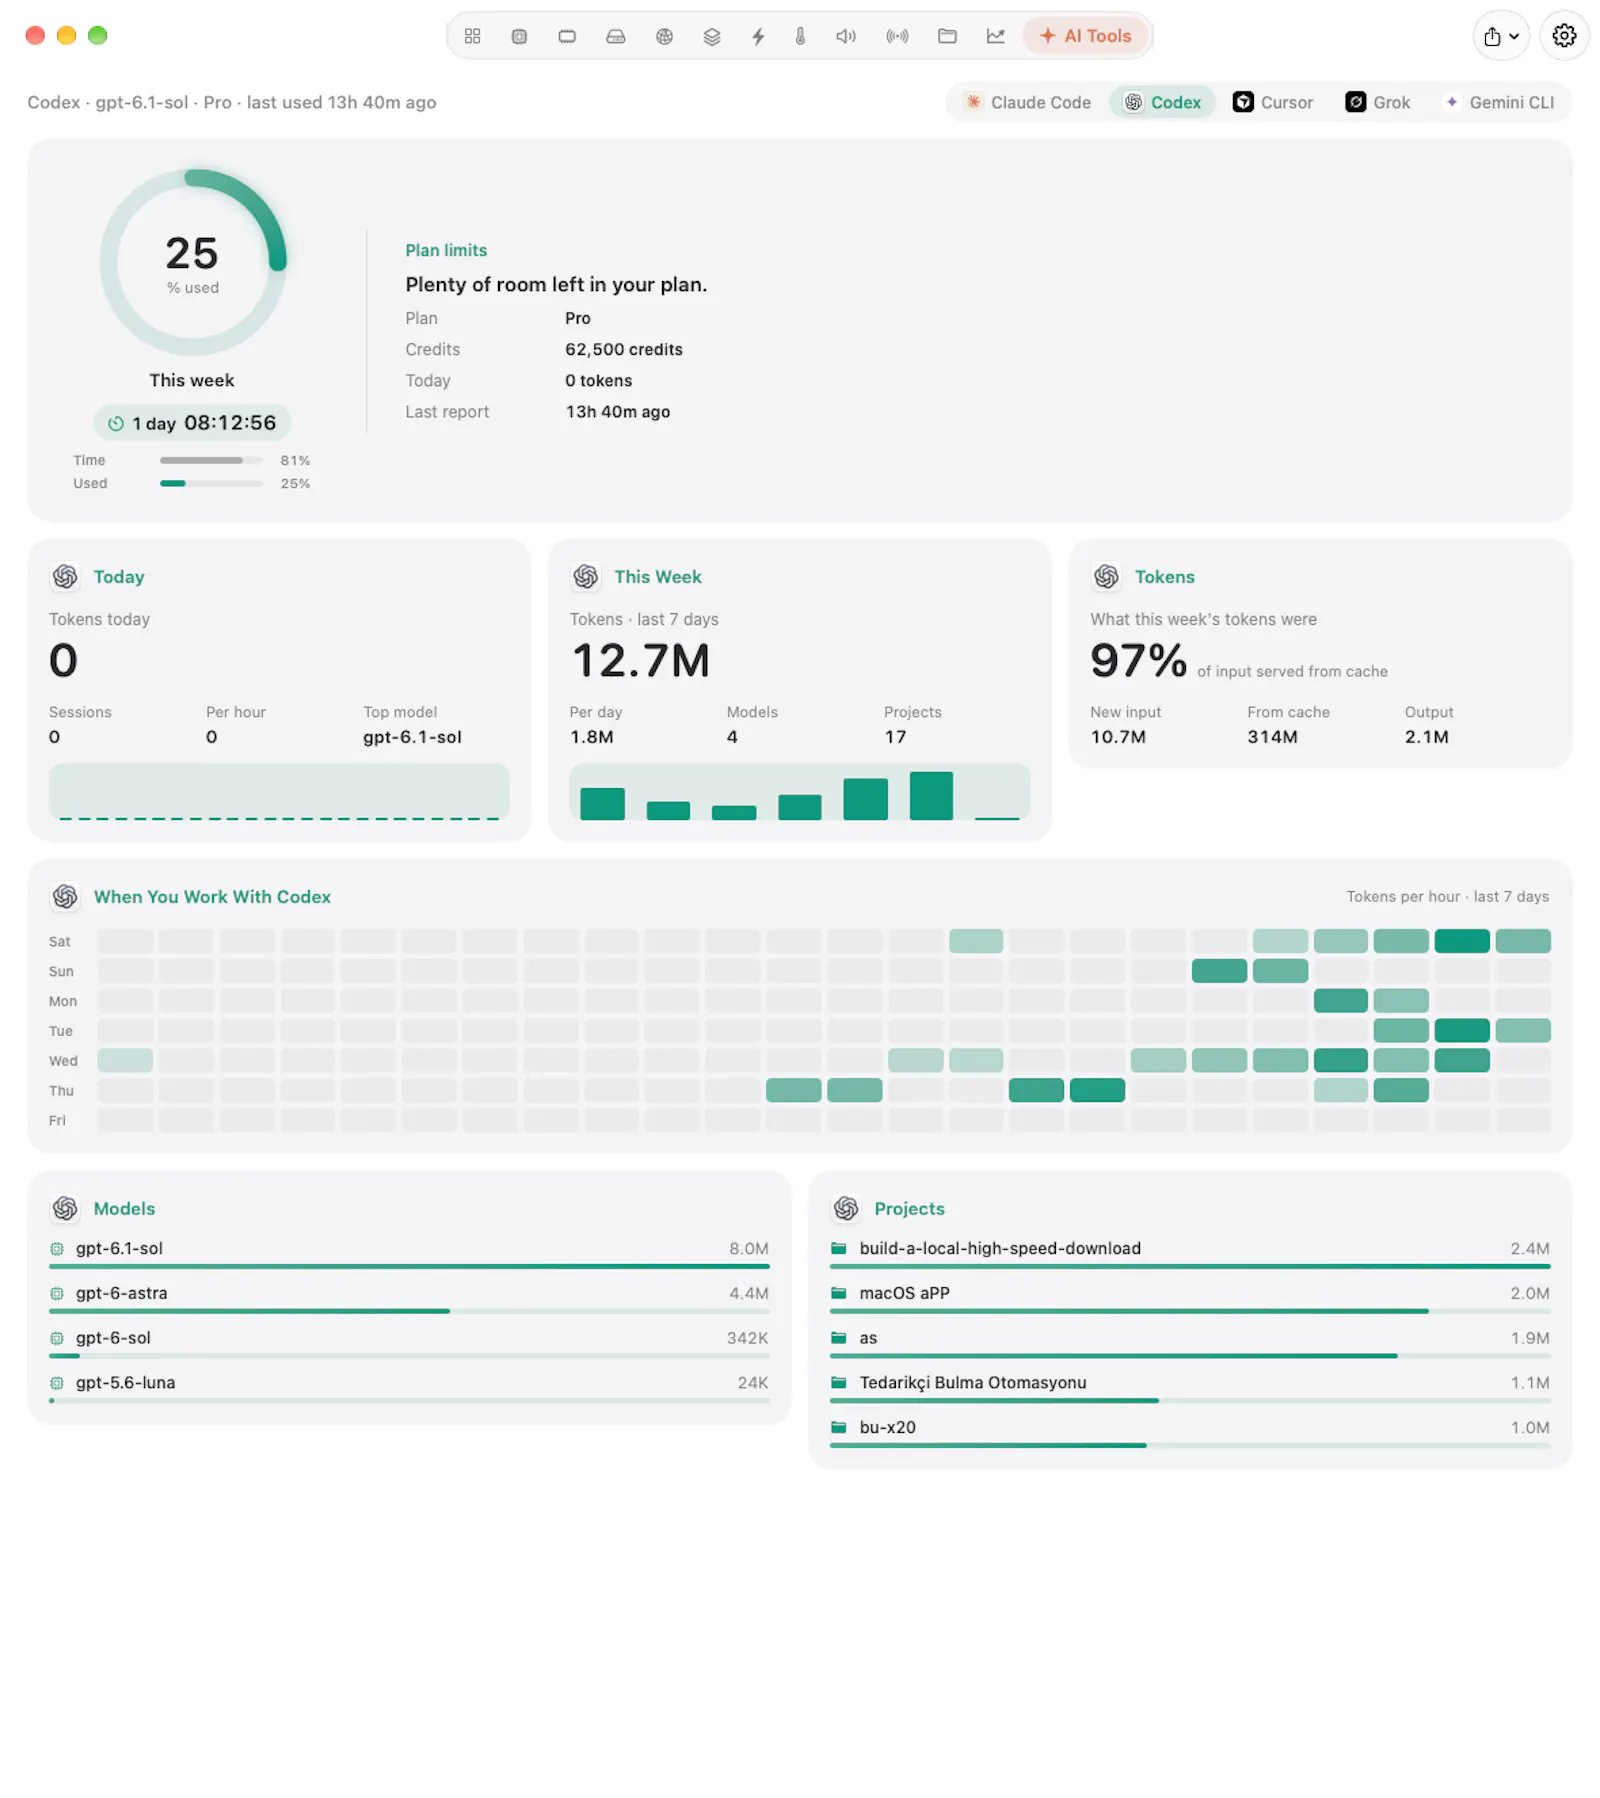Switch to the Cursor provider tab
This screenshot has height=1798, width=1600.
pos(1273,102)
